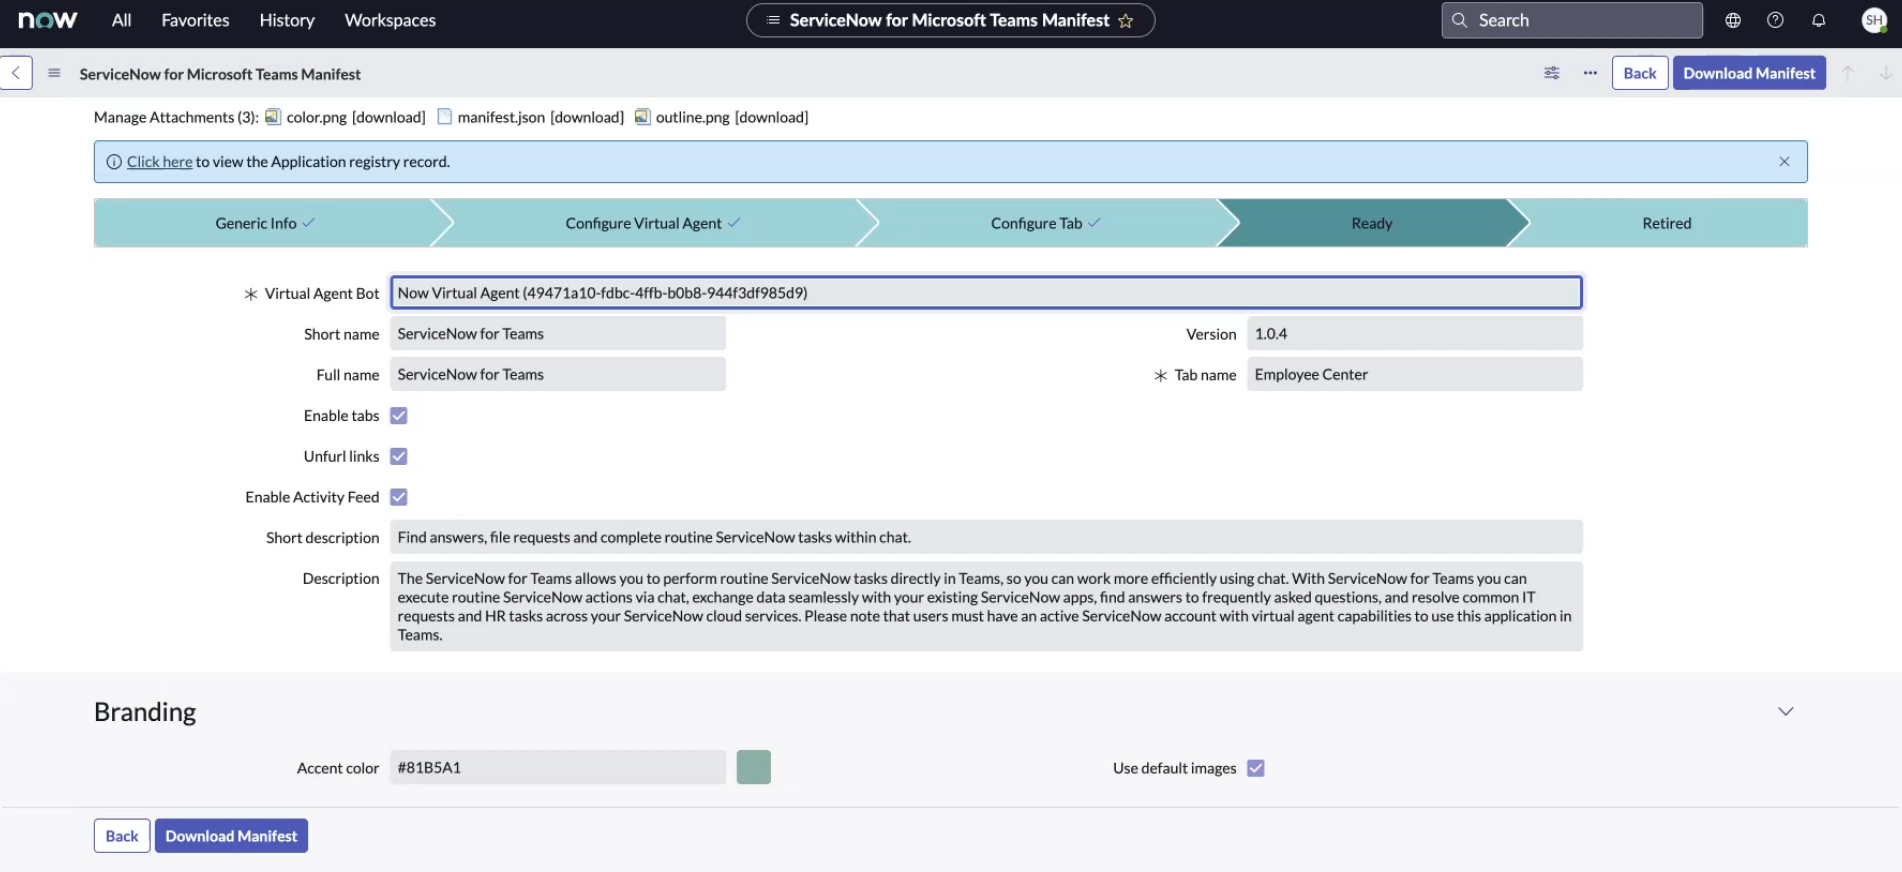Go to next record with down arrow
The width and height of the screenshot is (1902, 872).
point(1885,73)
